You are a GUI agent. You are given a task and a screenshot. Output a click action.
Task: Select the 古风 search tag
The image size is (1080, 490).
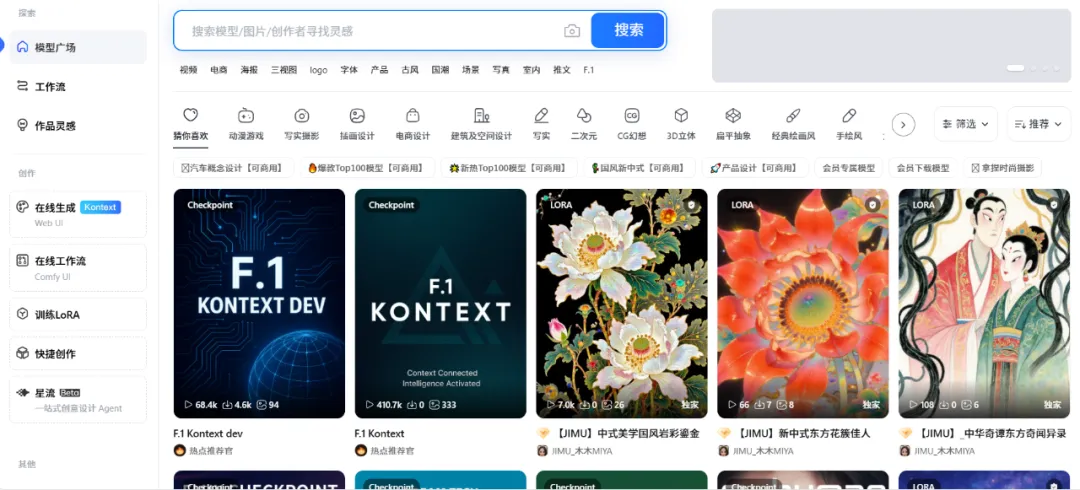click(410, 70)
